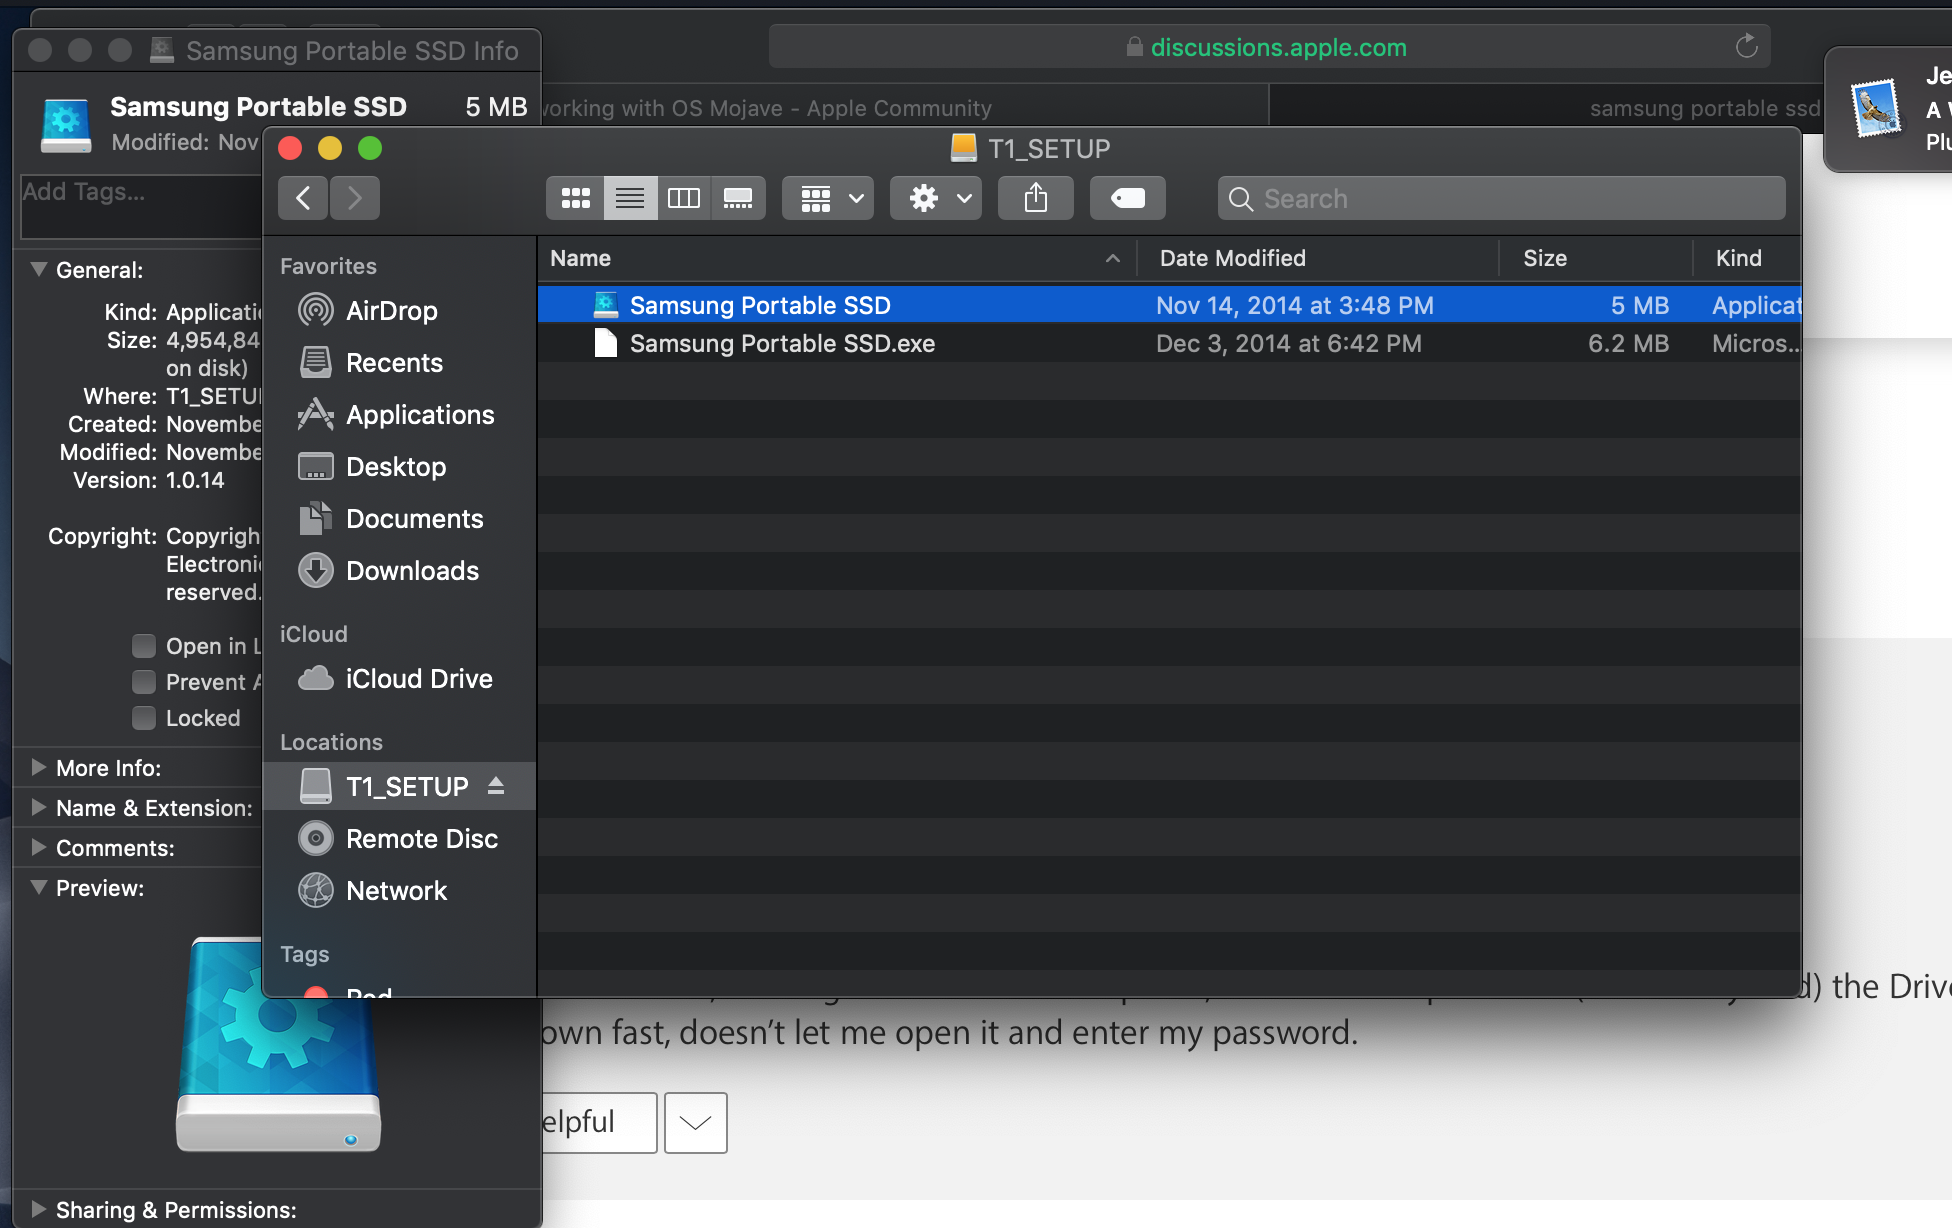This screenshot has height=1228, width=1952.
Task: Sort files by Date Modified column
Action: point(1232,258)
